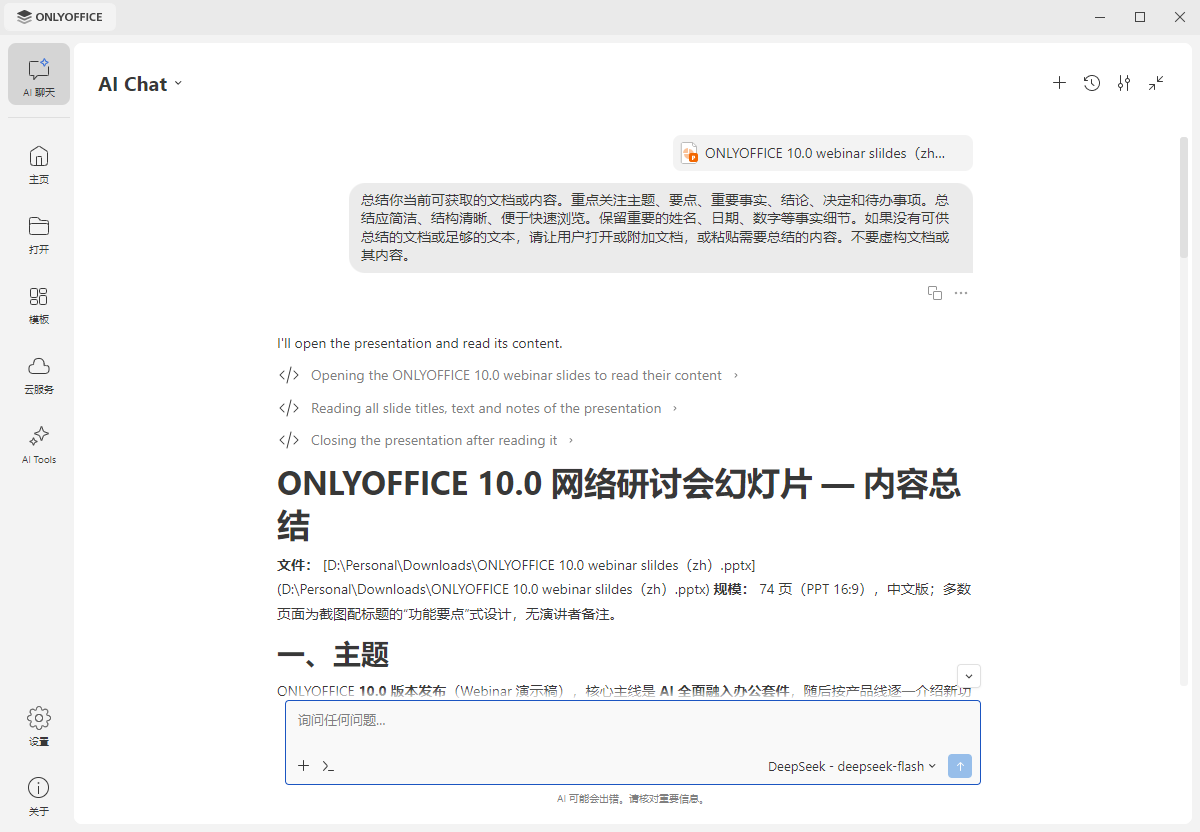Click the attached pptx file chip
The width and height of the screenshot is (1200, 832).
coord(823,153)
